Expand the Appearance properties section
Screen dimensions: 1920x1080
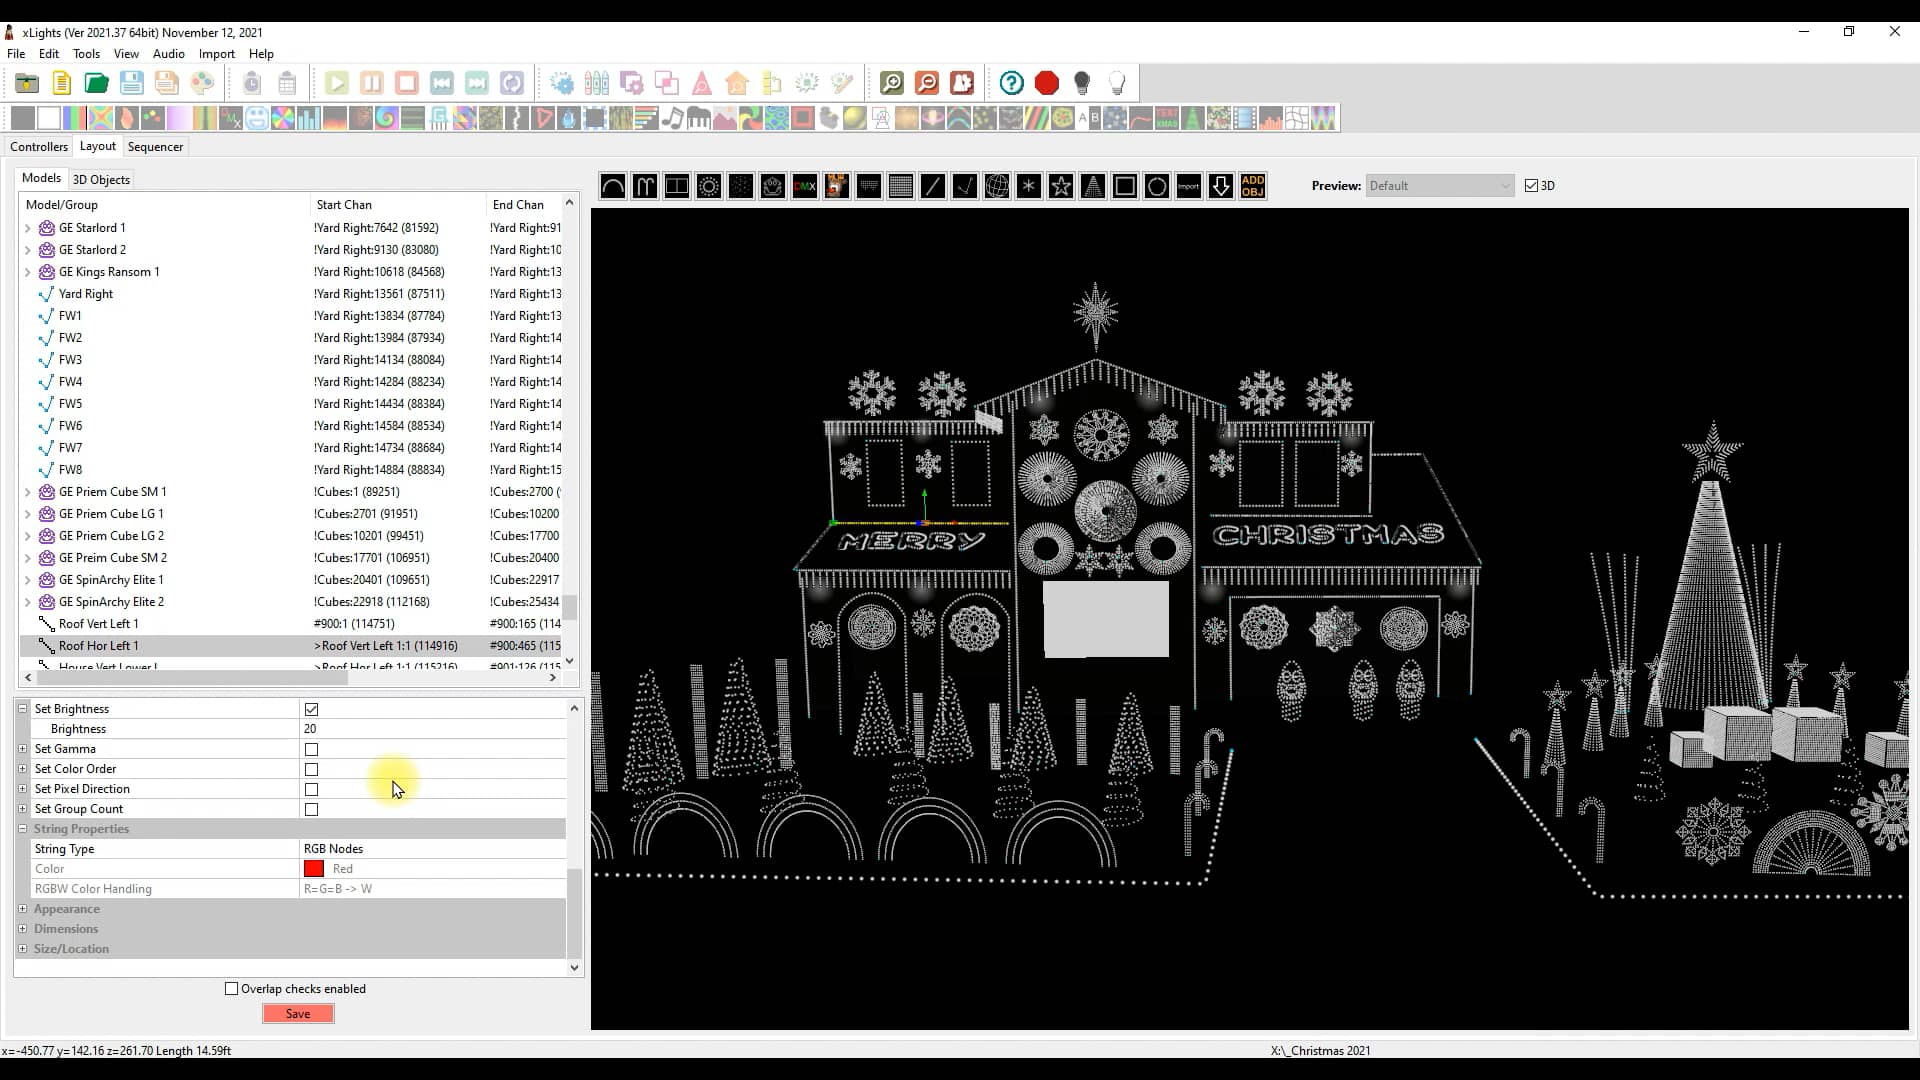(23, 909)
